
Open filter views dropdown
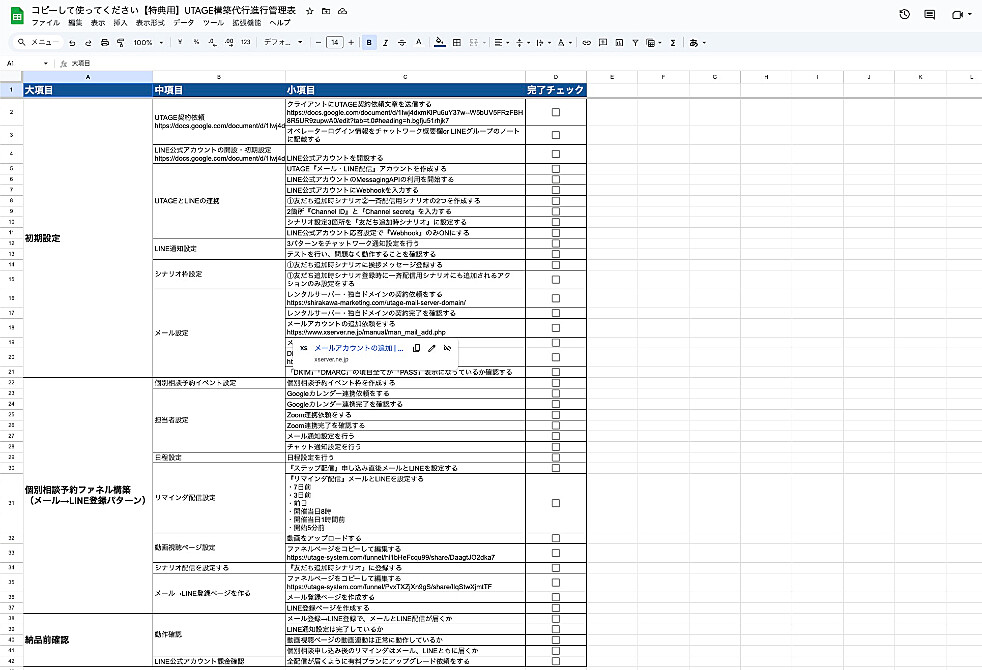point(653,43)
